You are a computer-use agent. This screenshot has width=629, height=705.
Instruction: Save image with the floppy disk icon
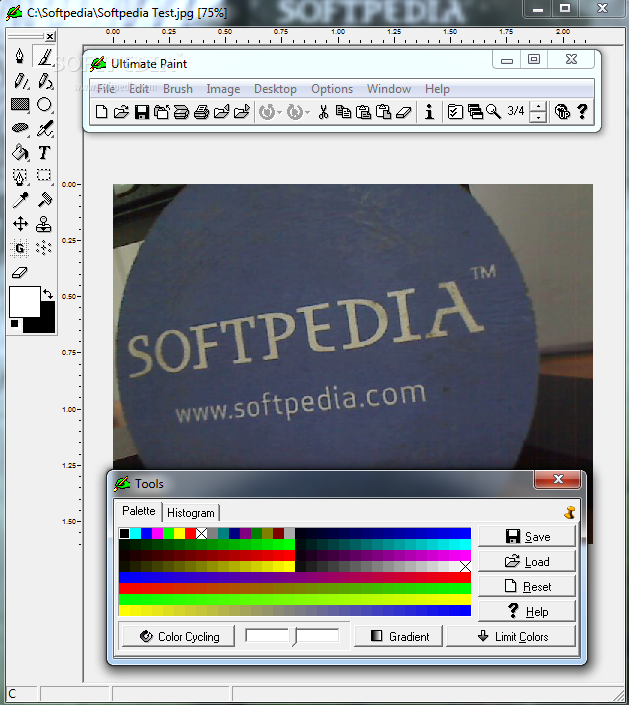[x=142, y=112]
